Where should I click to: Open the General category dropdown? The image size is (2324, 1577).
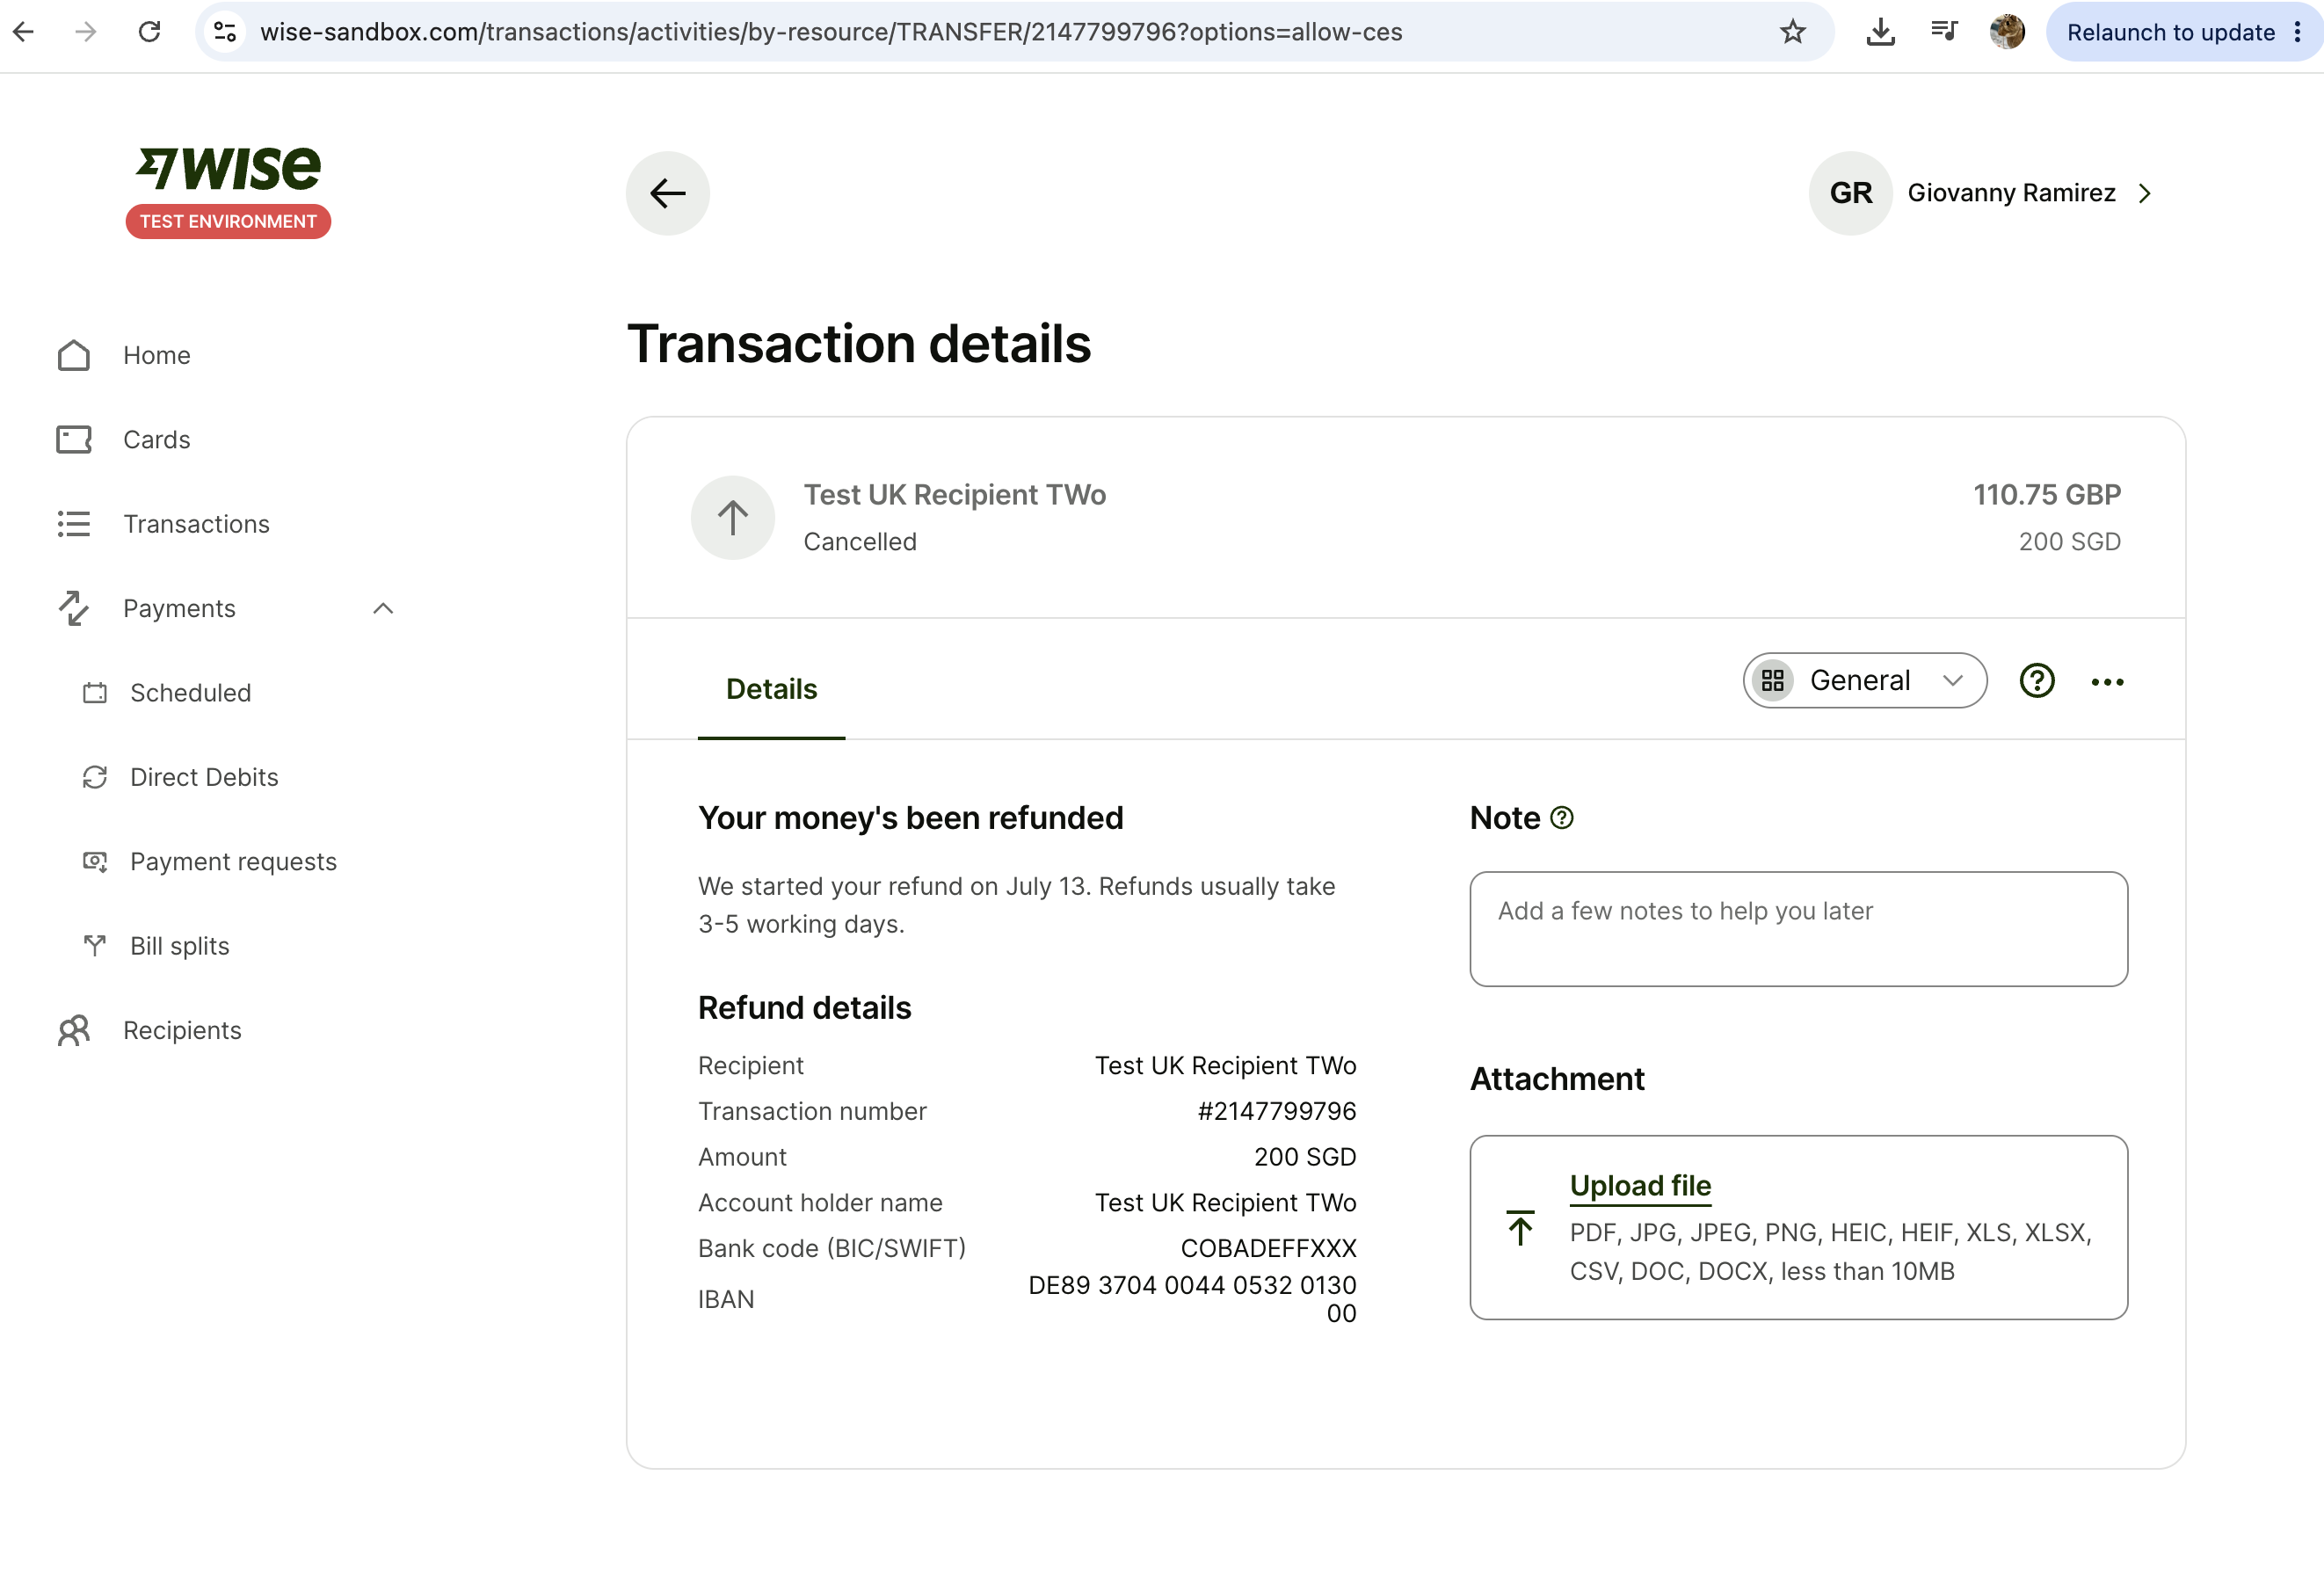pos(1865,681)
